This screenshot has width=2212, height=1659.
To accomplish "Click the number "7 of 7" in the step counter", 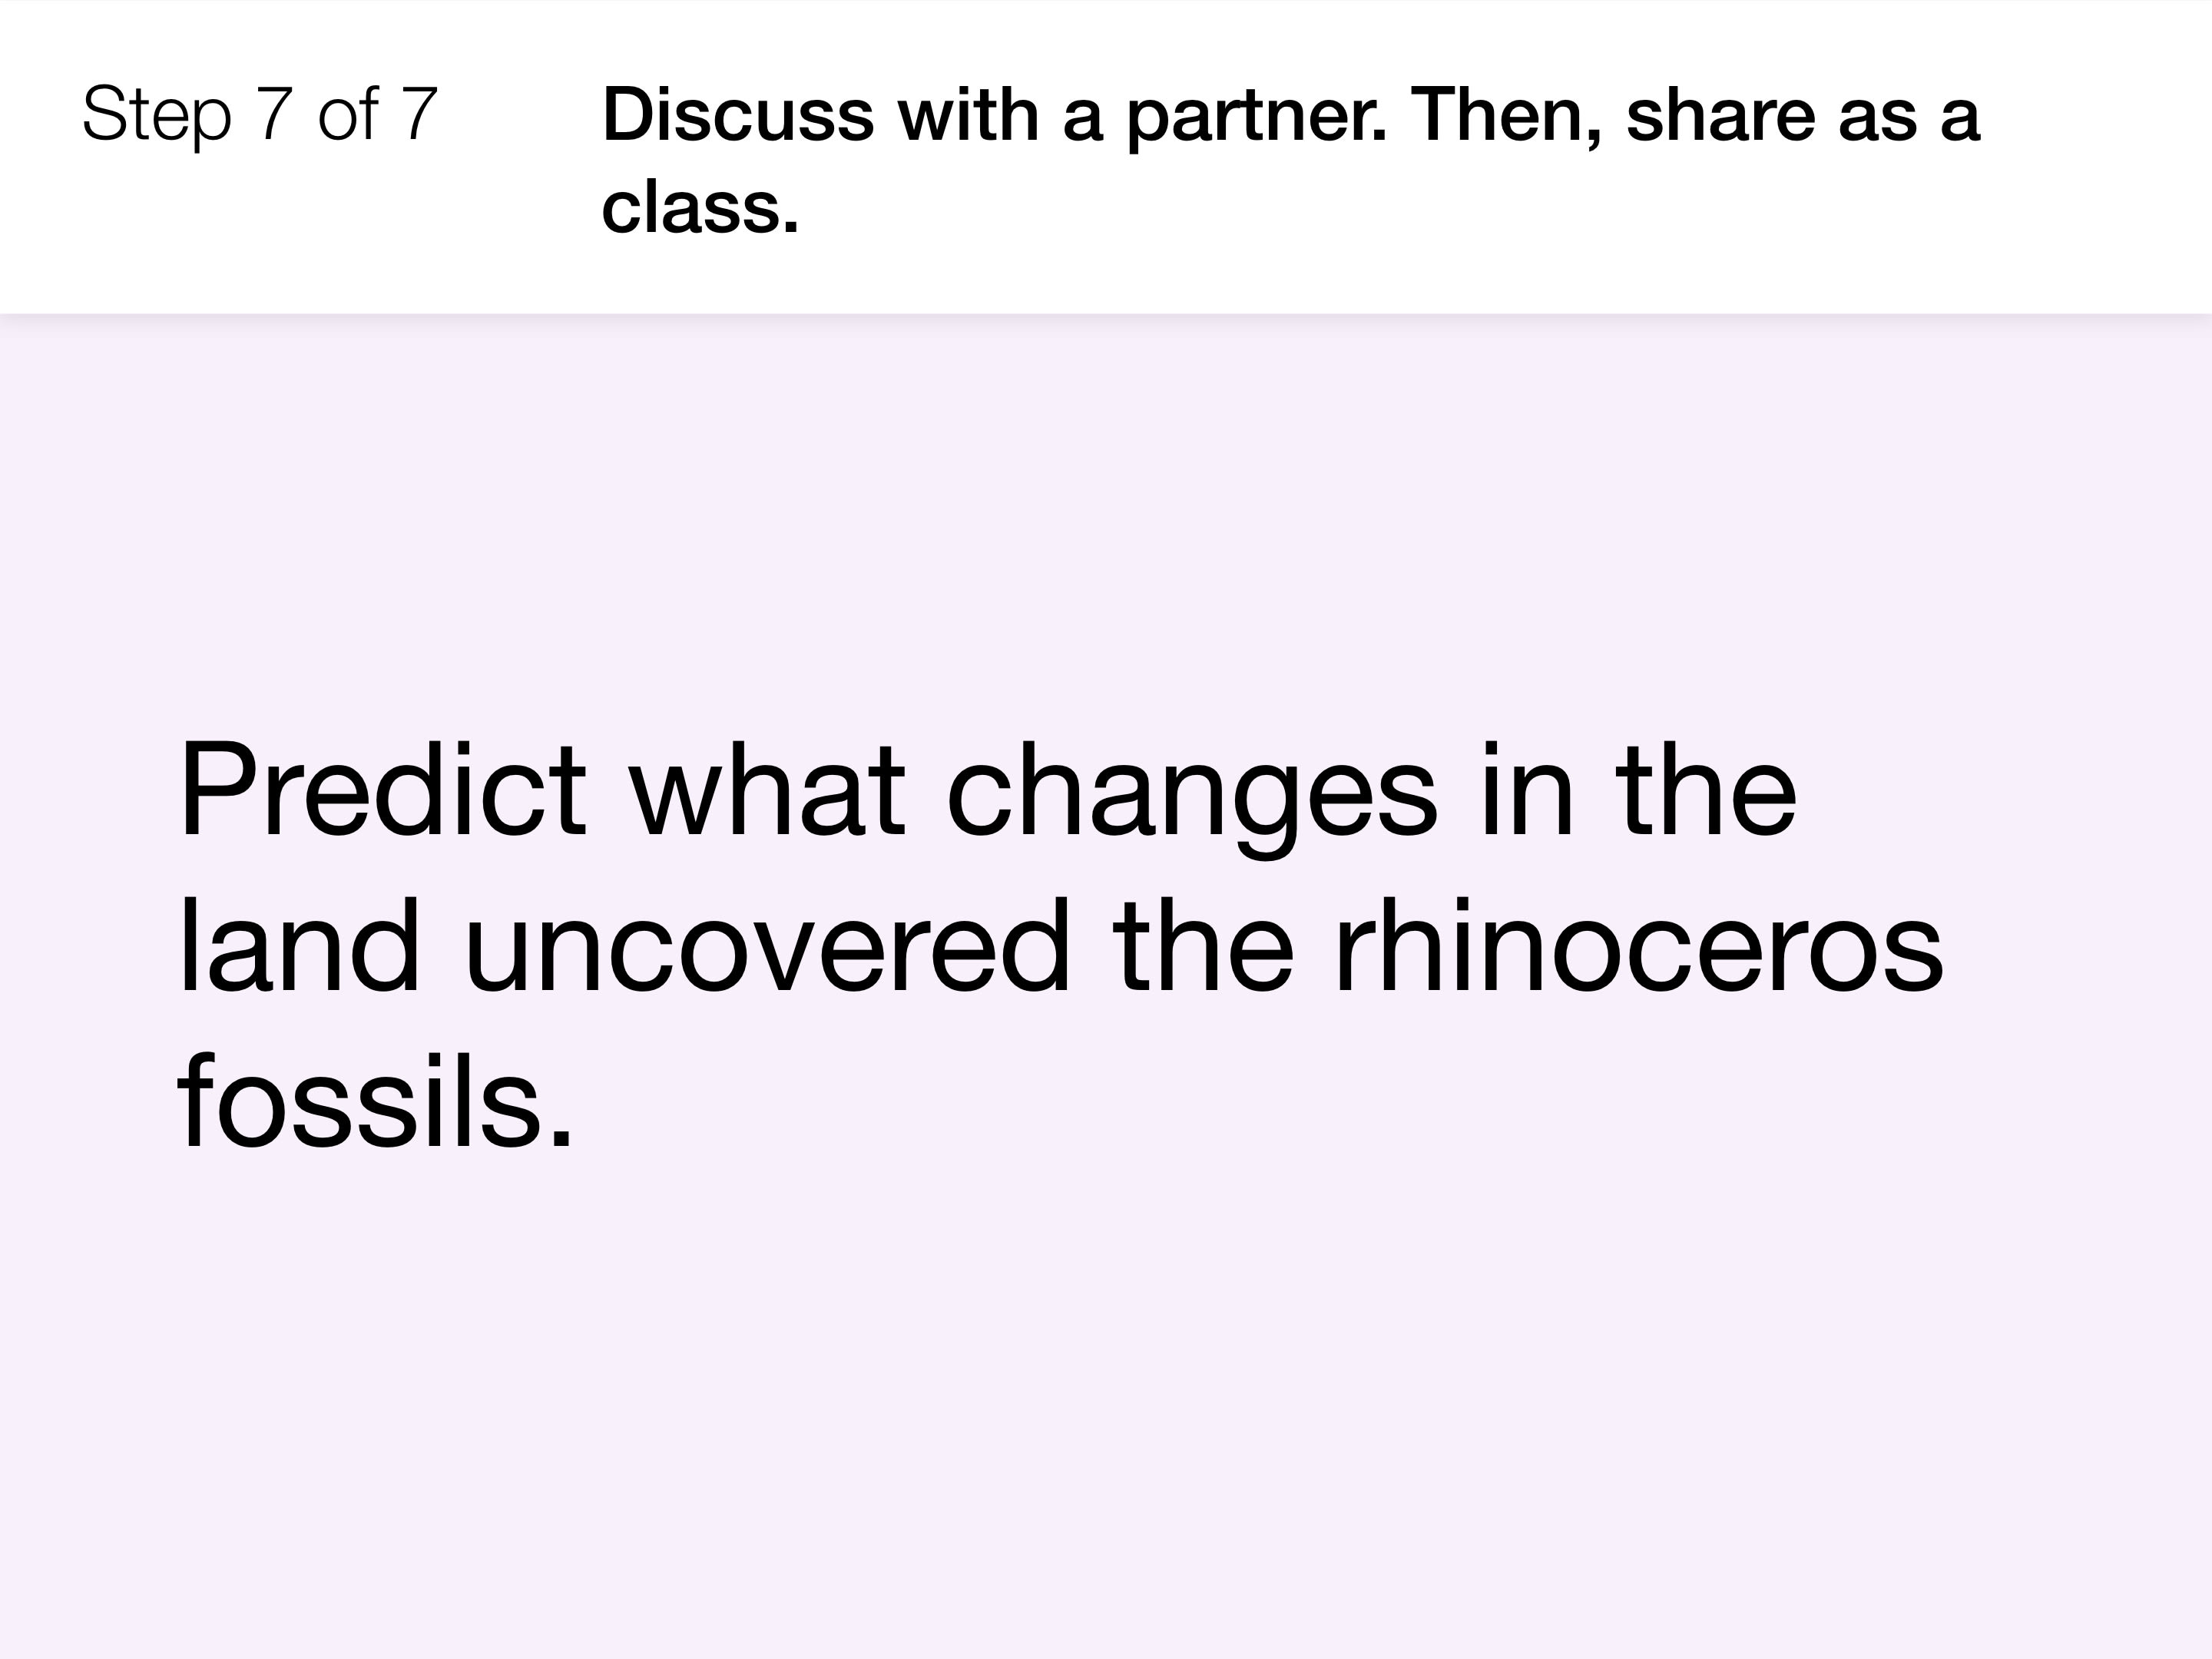I will [x=347, y=114].
